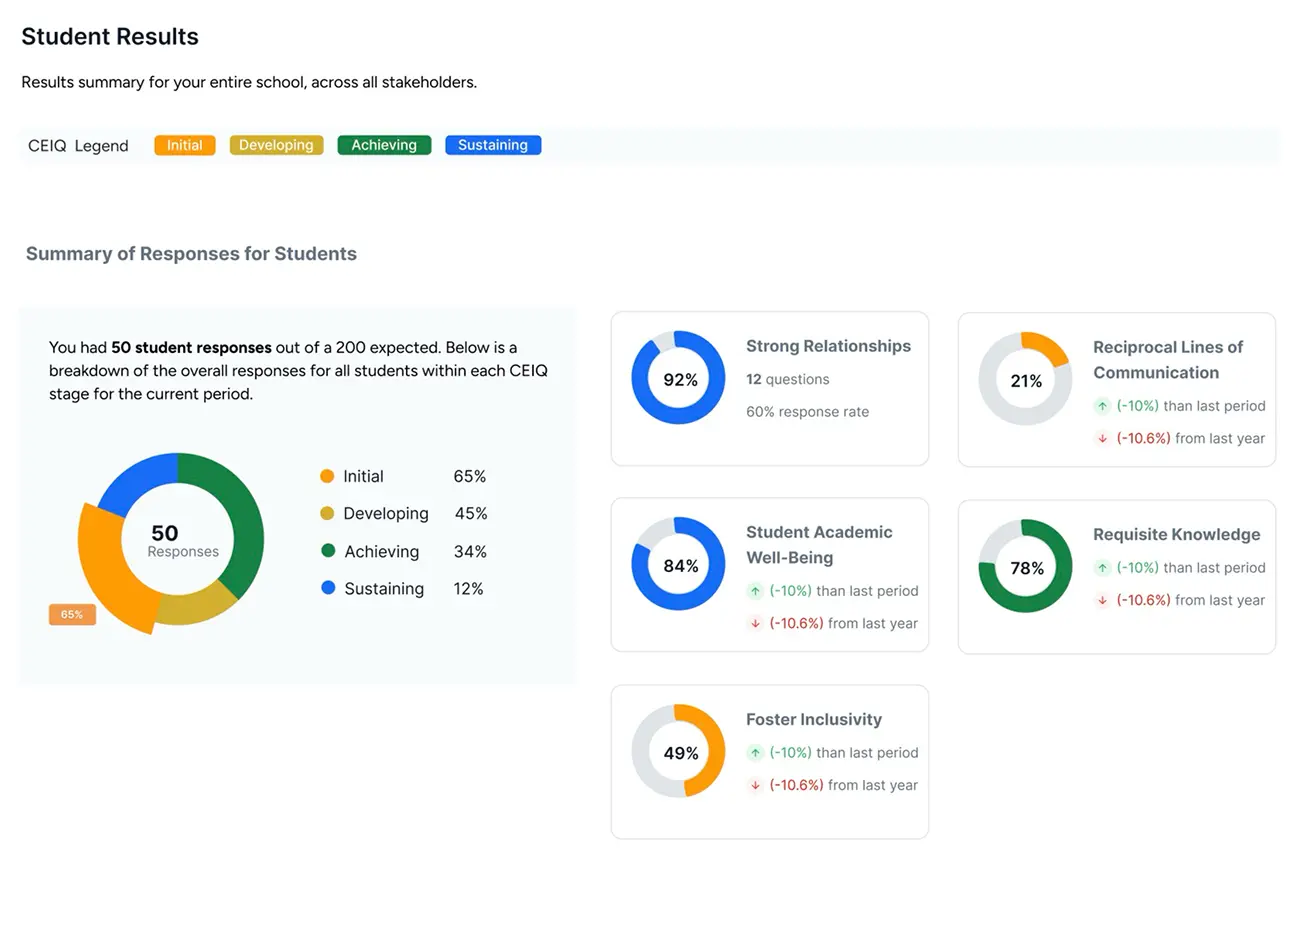Select the 78% Requisite Knowledge donut chart
This screenshot has width=1300, height=934.
[1026, 567]
